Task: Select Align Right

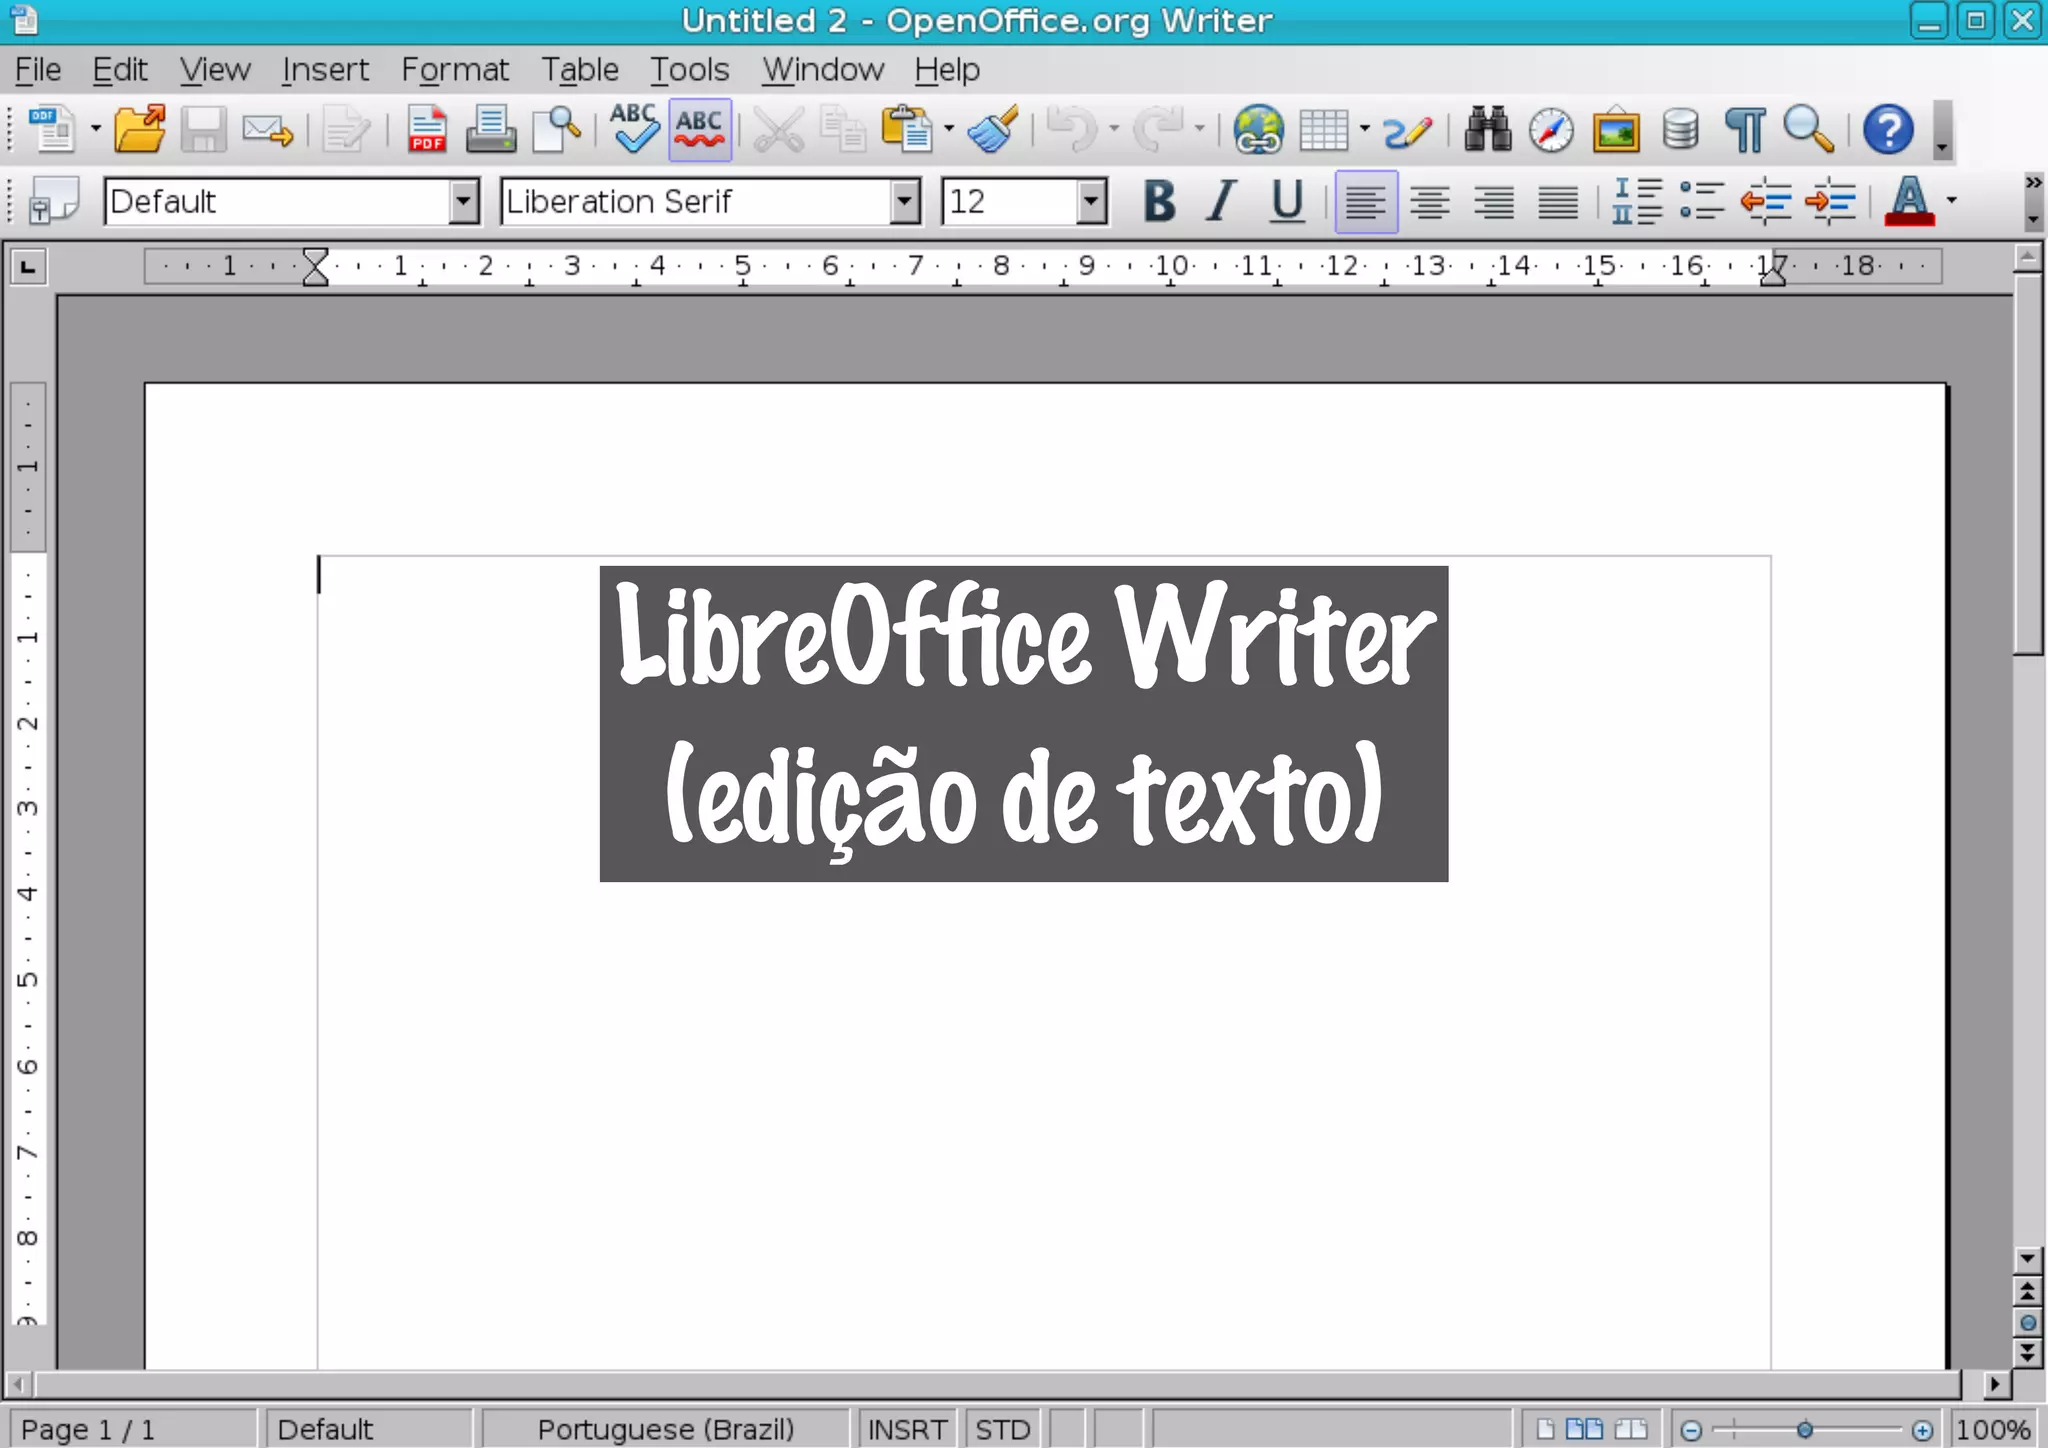Action: tap(1494, 201)
